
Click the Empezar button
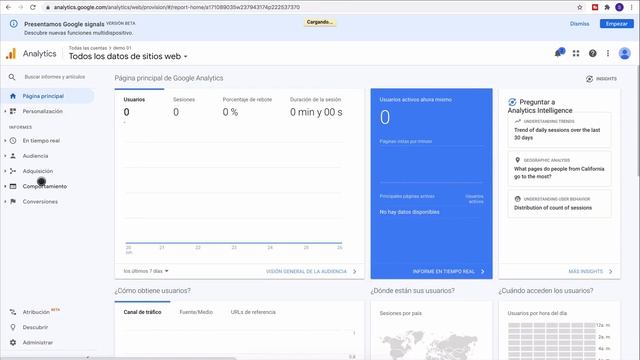616,24
